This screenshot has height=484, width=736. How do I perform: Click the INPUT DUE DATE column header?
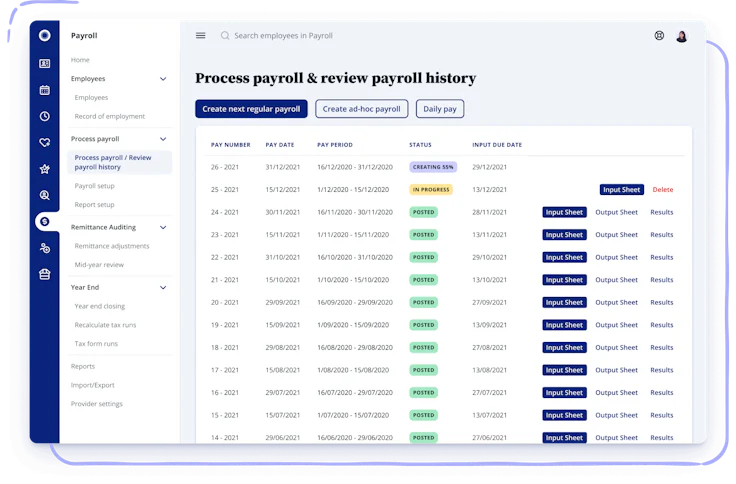(497, 145)
